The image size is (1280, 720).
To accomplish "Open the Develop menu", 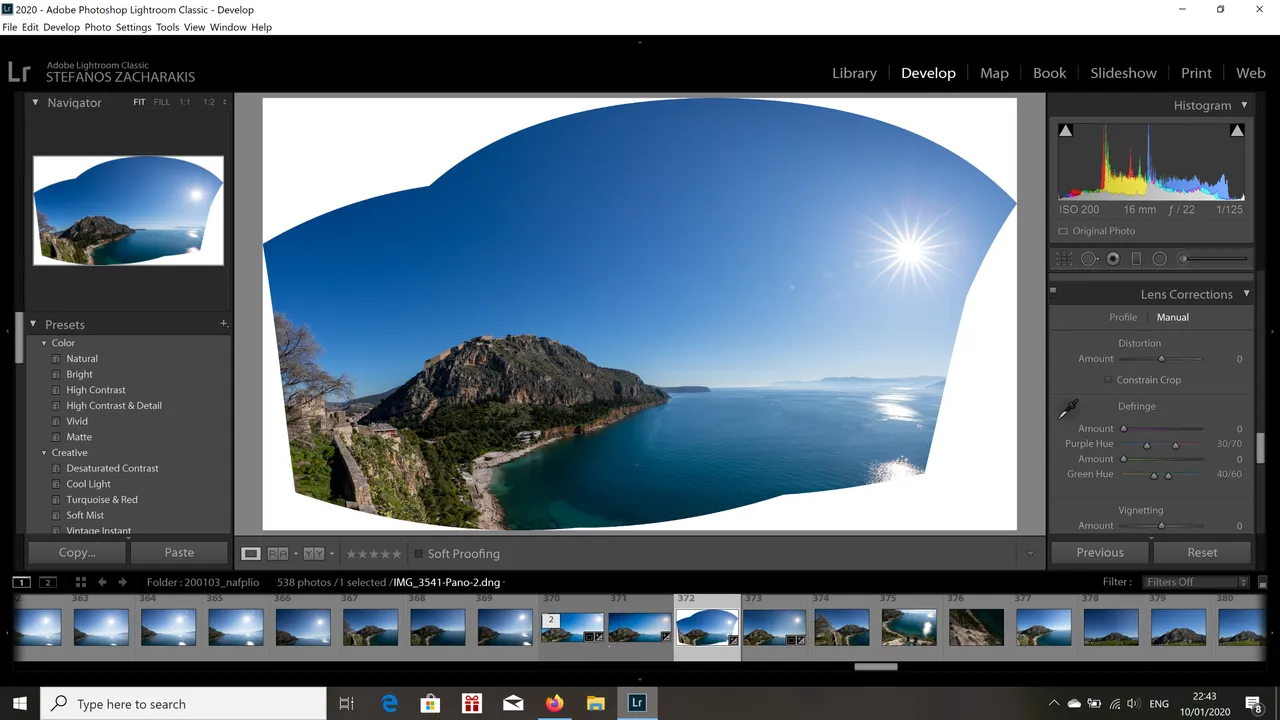I will pyautogui.click(x=61, y=27).
